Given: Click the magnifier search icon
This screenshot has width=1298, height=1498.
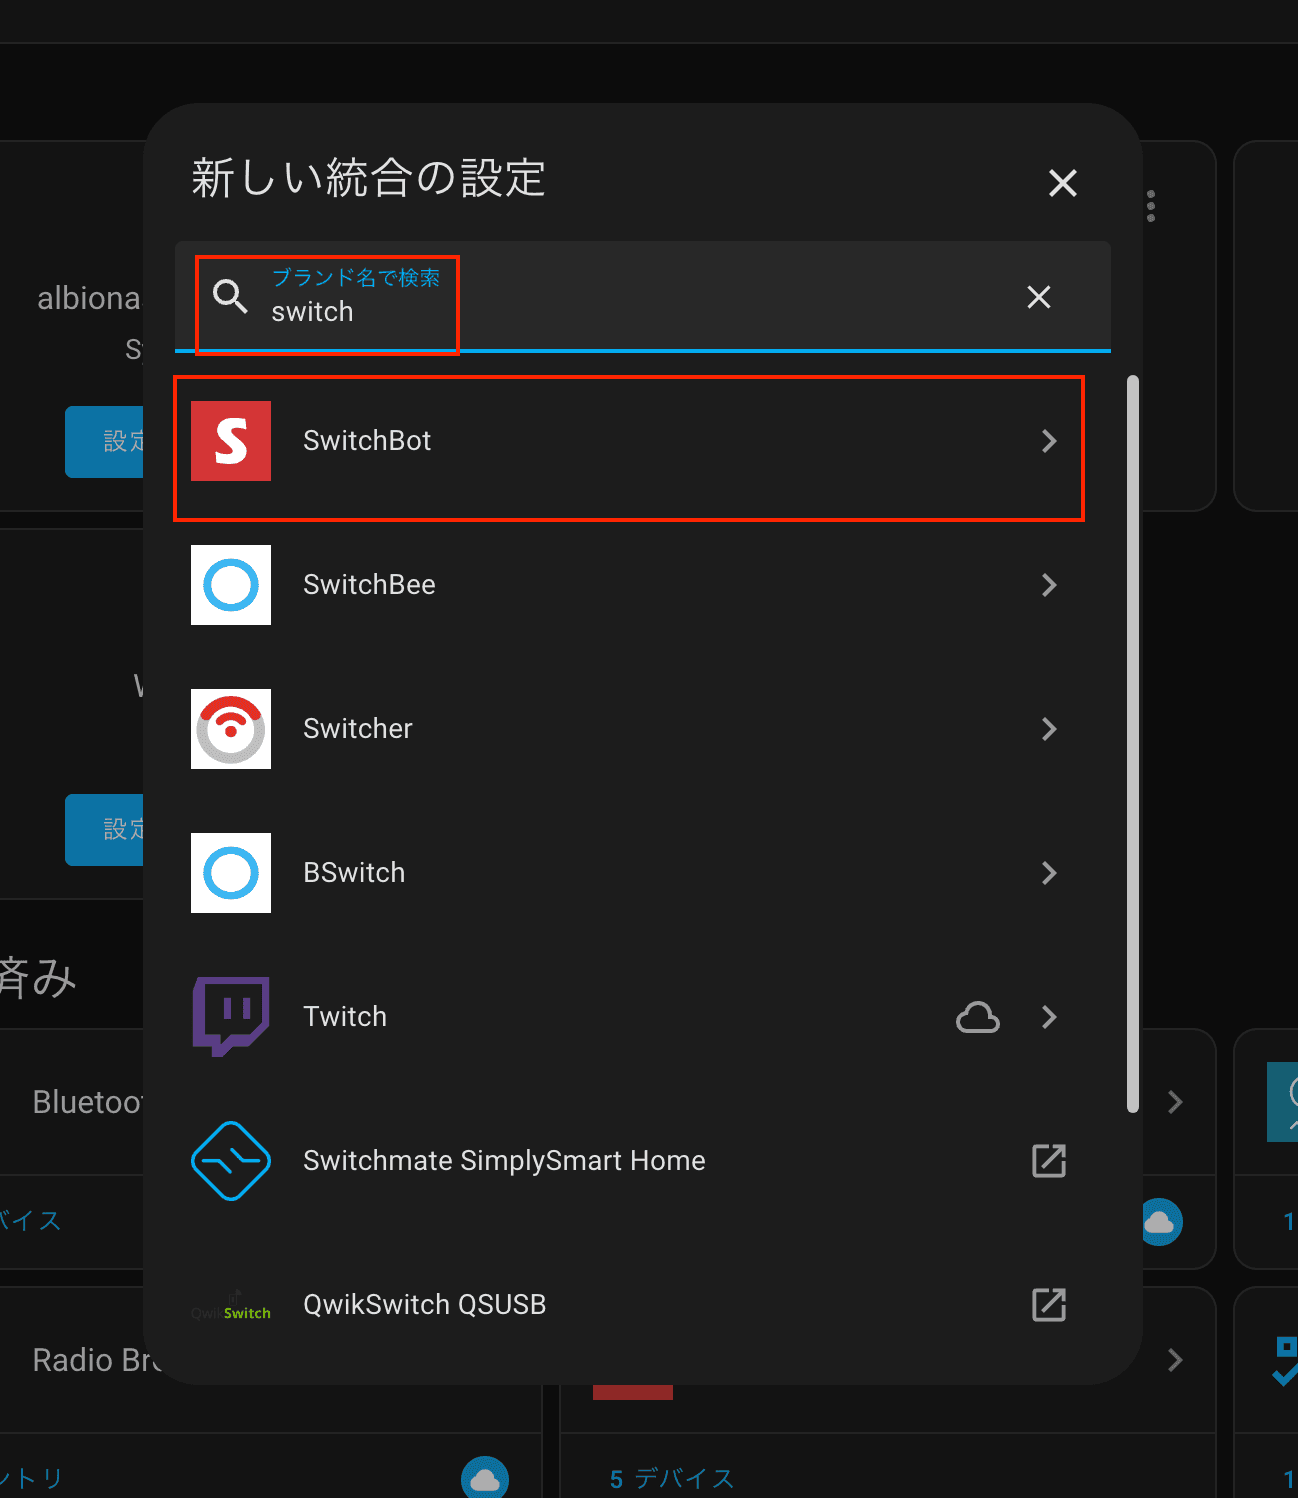Looking at the screenshot, I should point(230,296).
